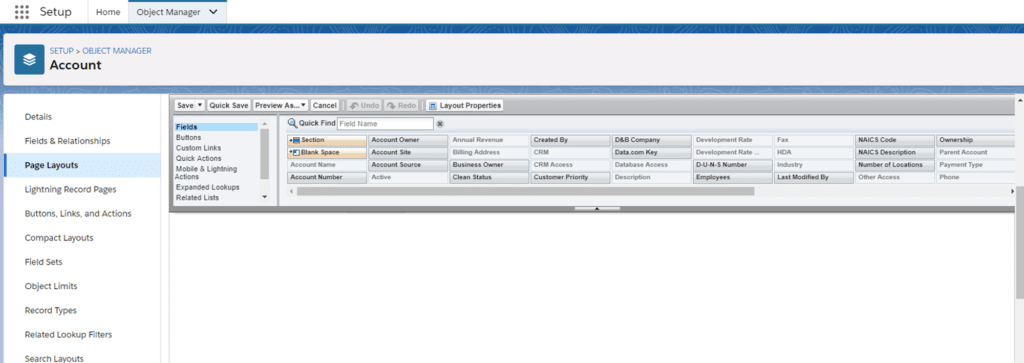Open the App Launcher grid icon
This screenshot has width=1024, height=363.
pyautogui.click(x=22, y=12)
